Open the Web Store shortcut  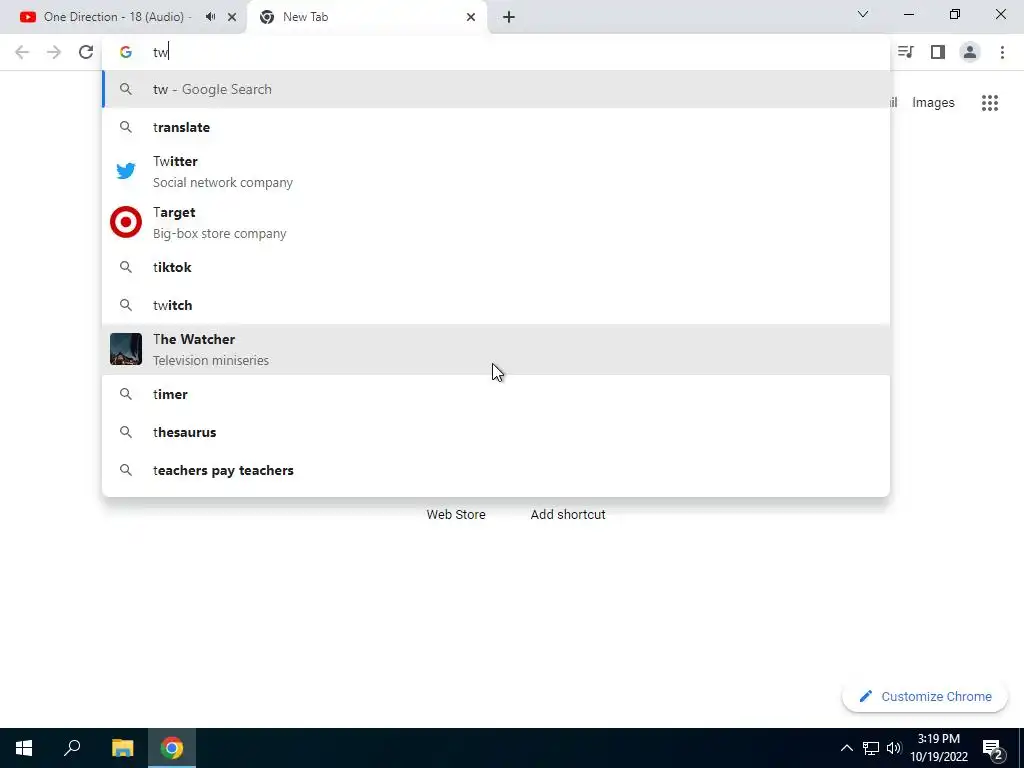pyautogui.click(x=456, y=515)
